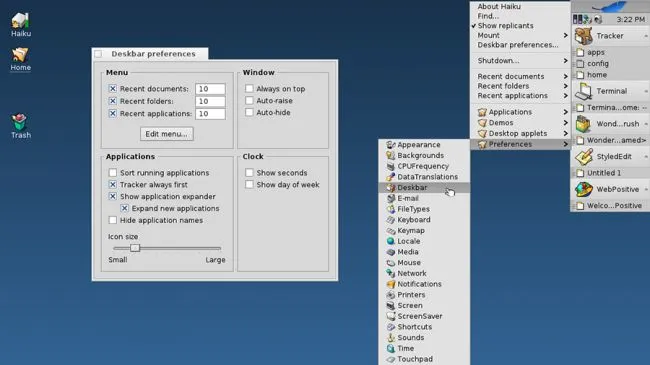Enable Auto-raise option
The image size is (650, 365).
tap(249, 100)
